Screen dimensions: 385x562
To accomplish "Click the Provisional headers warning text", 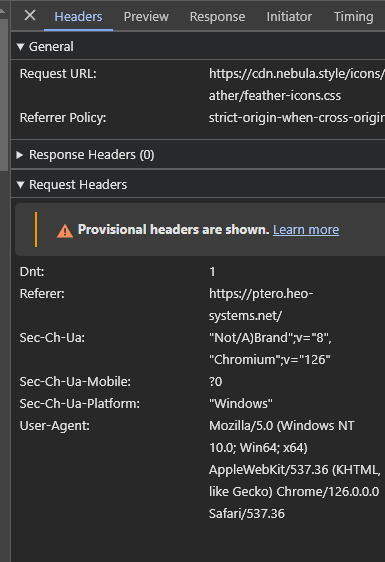I will coord(174,229).
